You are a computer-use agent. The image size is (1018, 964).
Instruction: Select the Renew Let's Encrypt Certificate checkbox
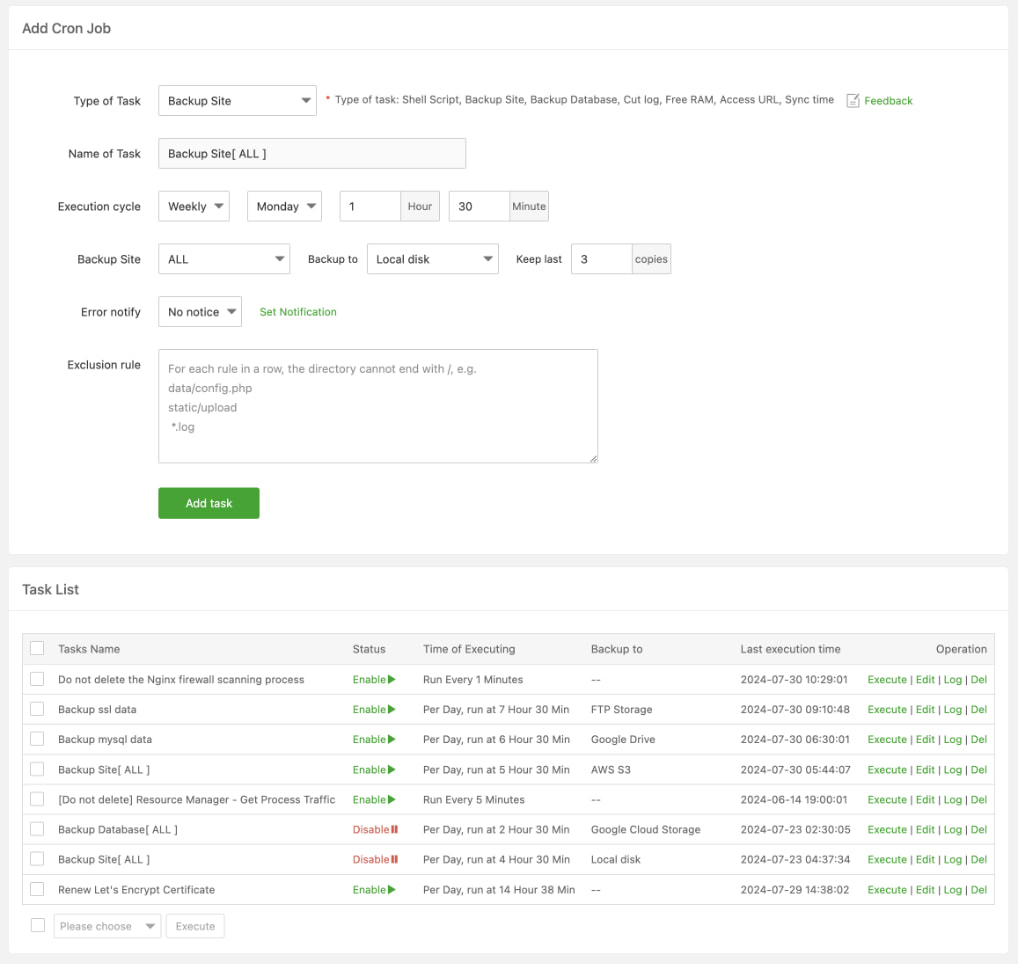click(37, 889)
